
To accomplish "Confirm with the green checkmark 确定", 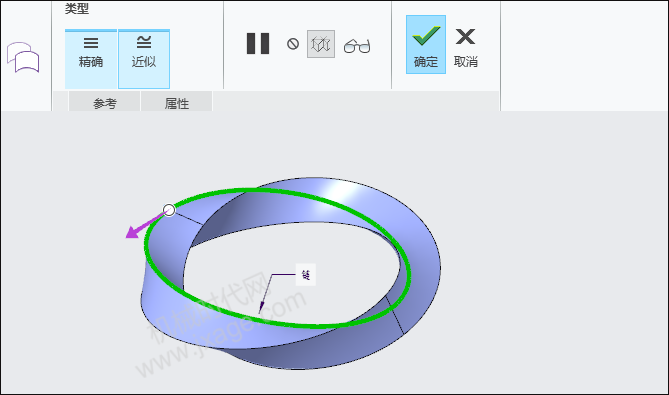I will click(x=426, y=44).
